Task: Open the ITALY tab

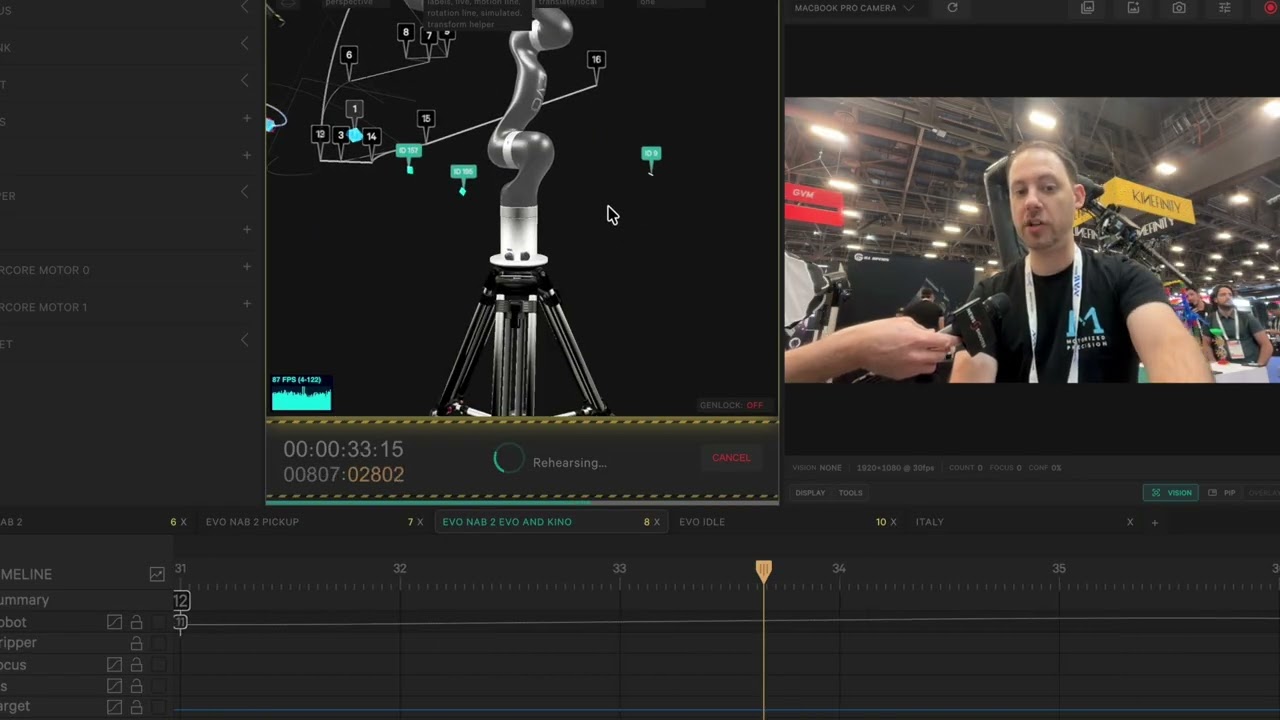Action: pos(929,522)
